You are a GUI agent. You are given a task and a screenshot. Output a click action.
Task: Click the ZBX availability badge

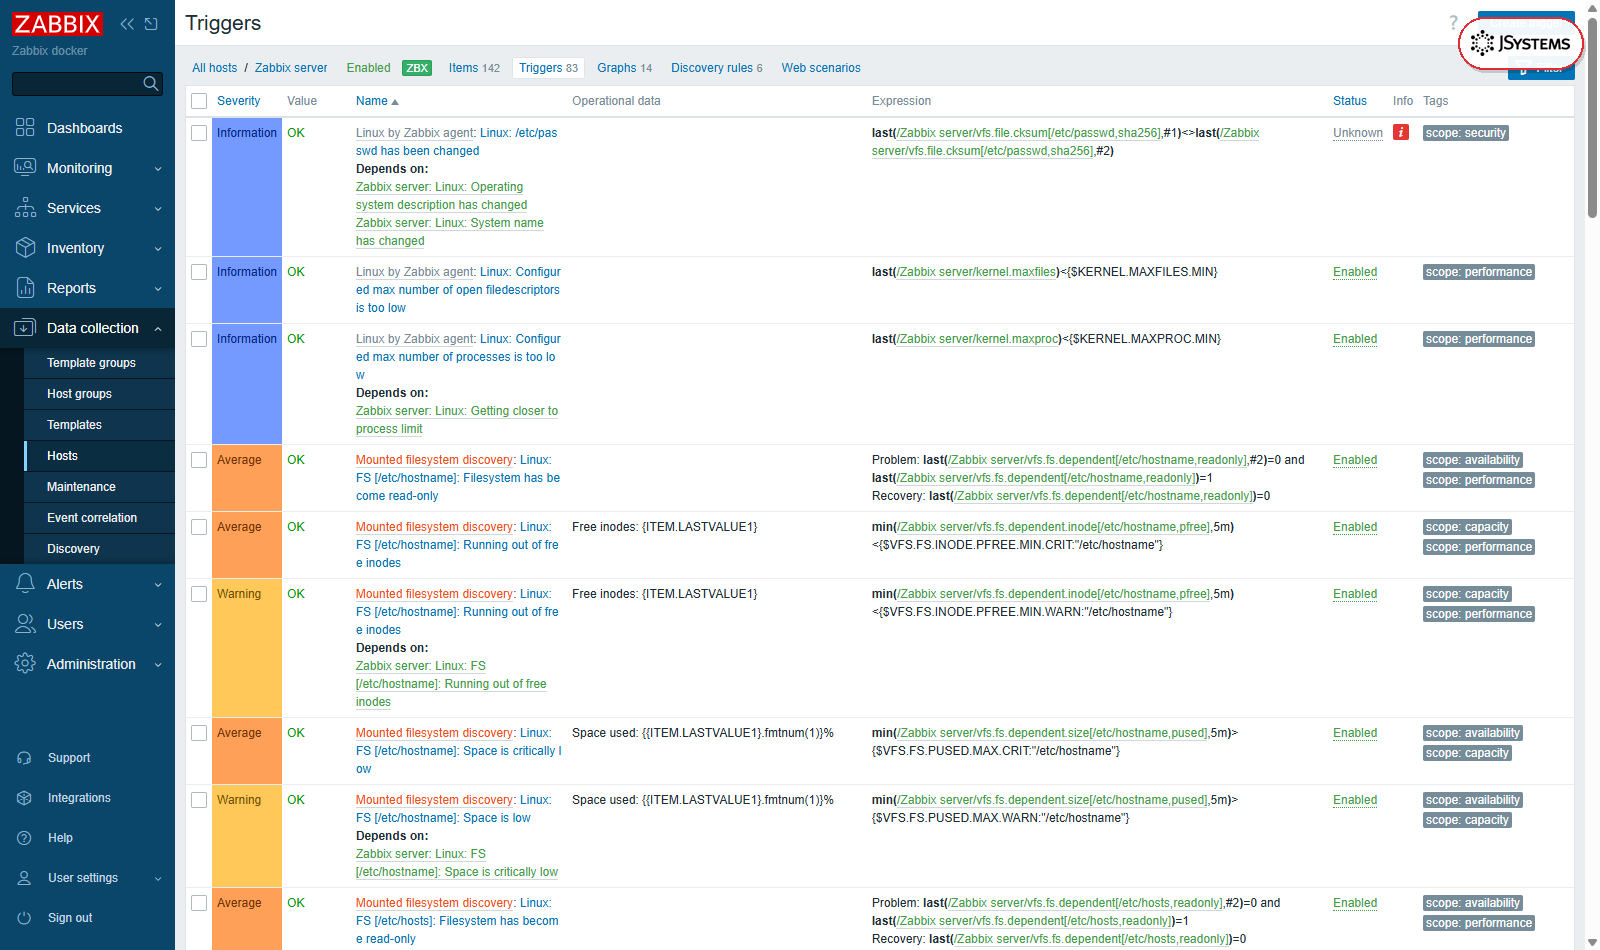[x=417, y=68]
